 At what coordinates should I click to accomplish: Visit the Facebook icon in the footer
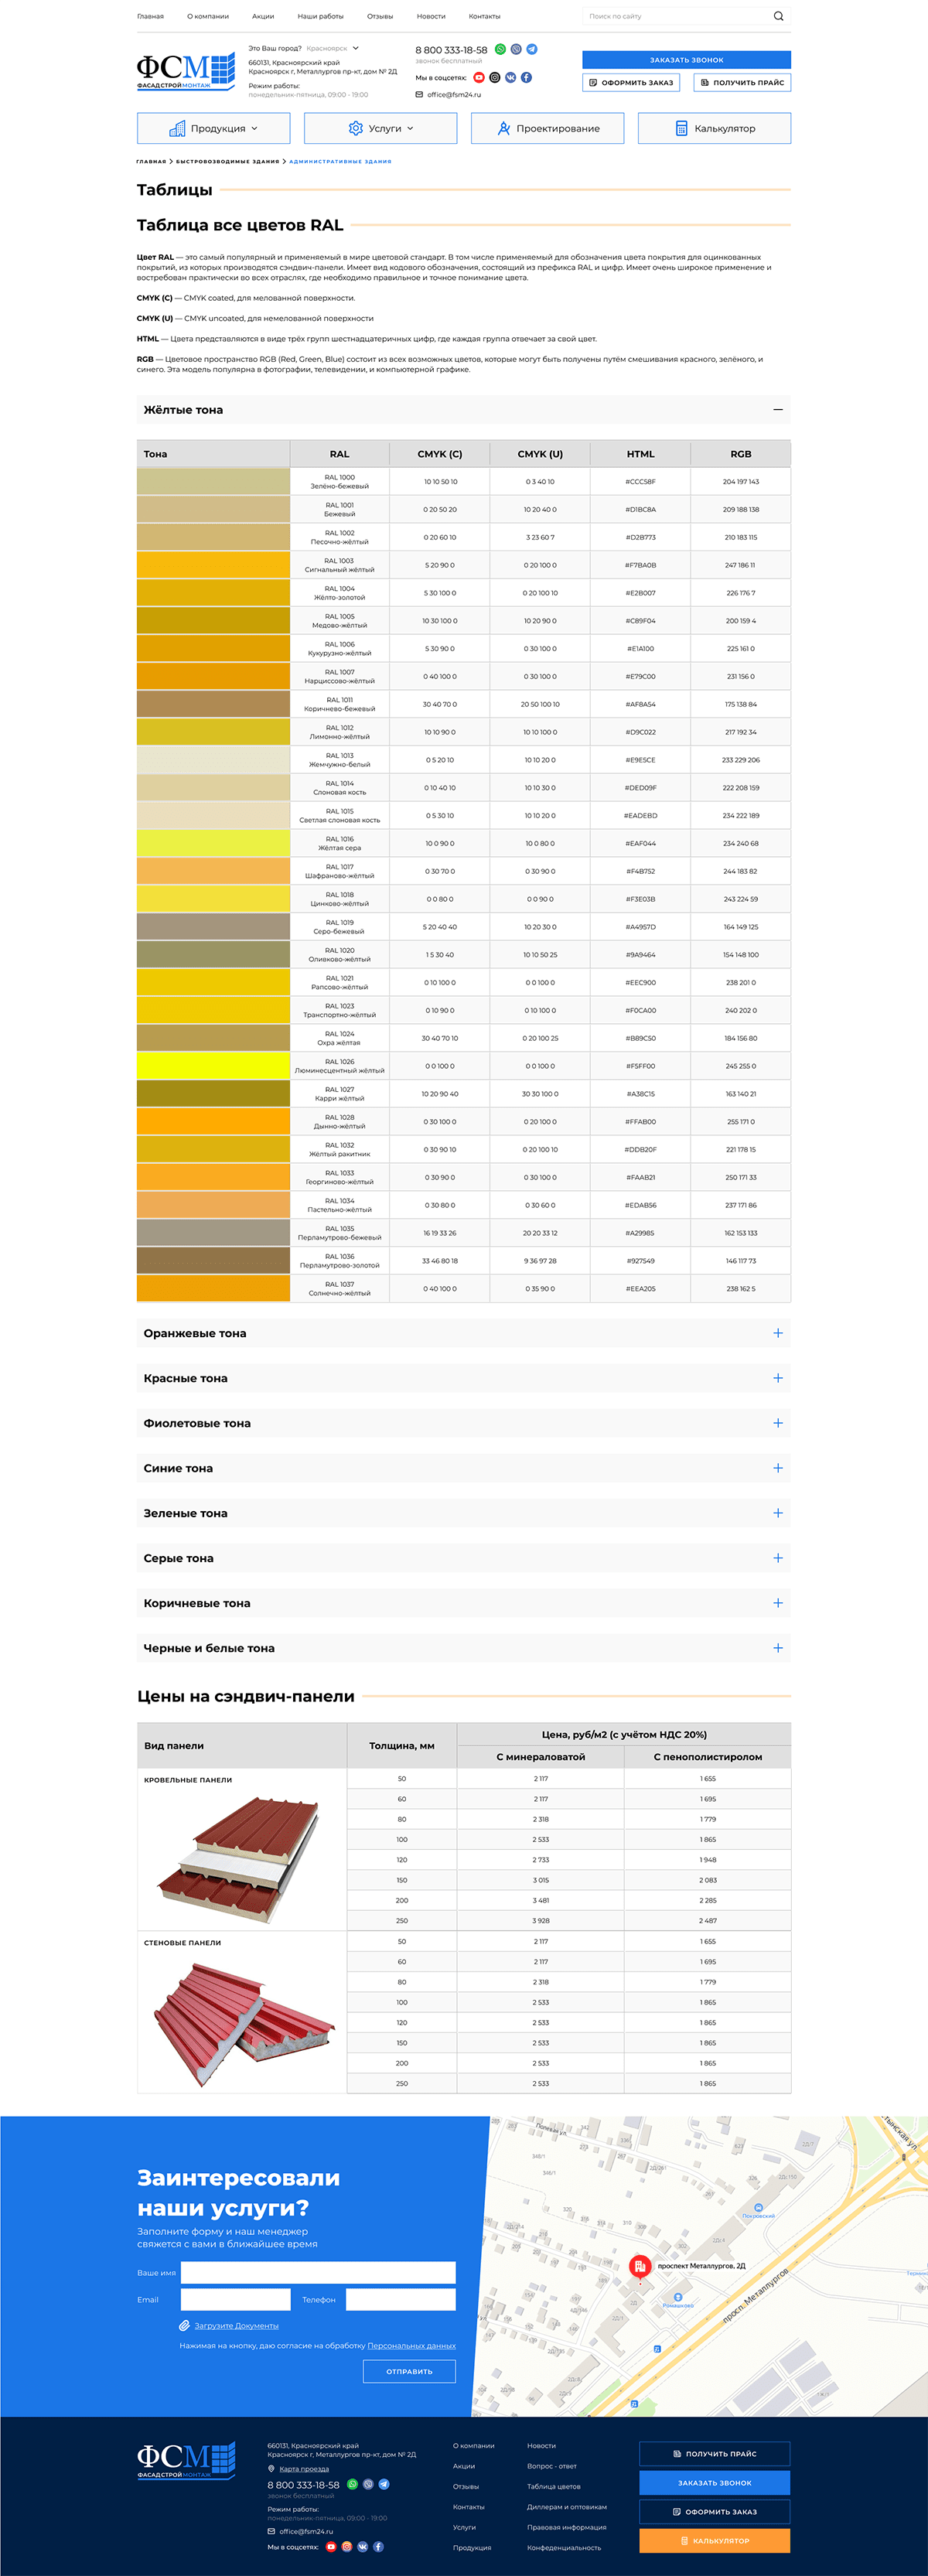coord(378,2546)
